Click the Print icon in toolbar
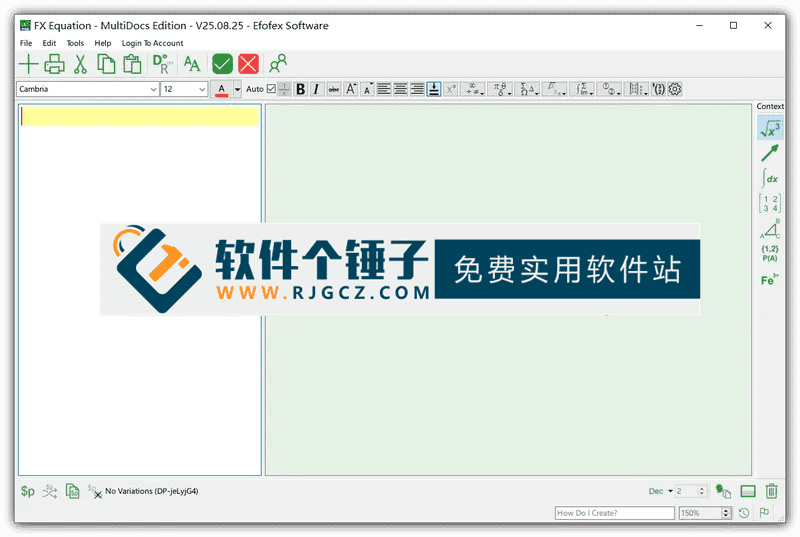The height and width of the screenshot is (537, 800). click(x=54, y=64)
